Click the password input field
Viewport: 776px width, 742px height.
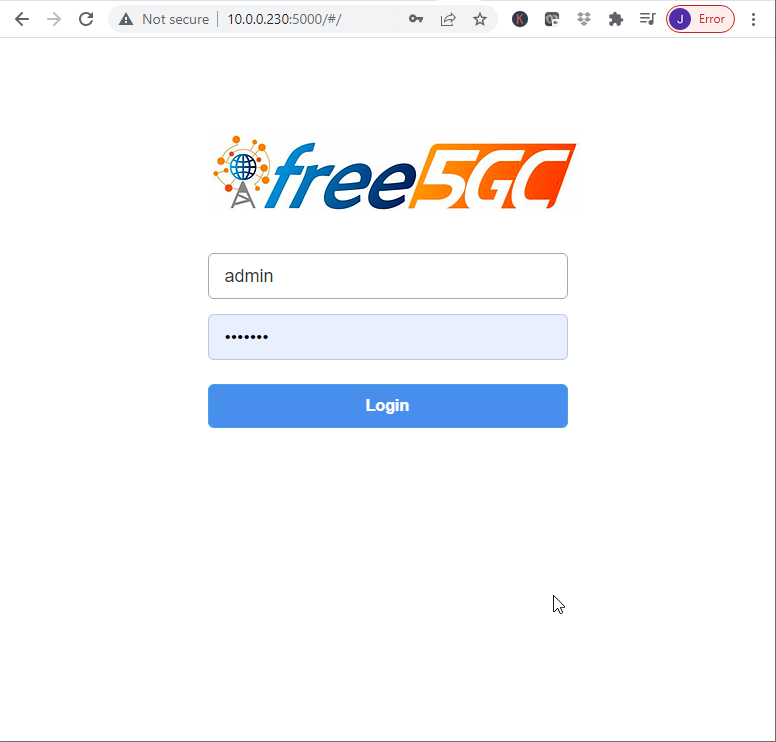(388, 337)
